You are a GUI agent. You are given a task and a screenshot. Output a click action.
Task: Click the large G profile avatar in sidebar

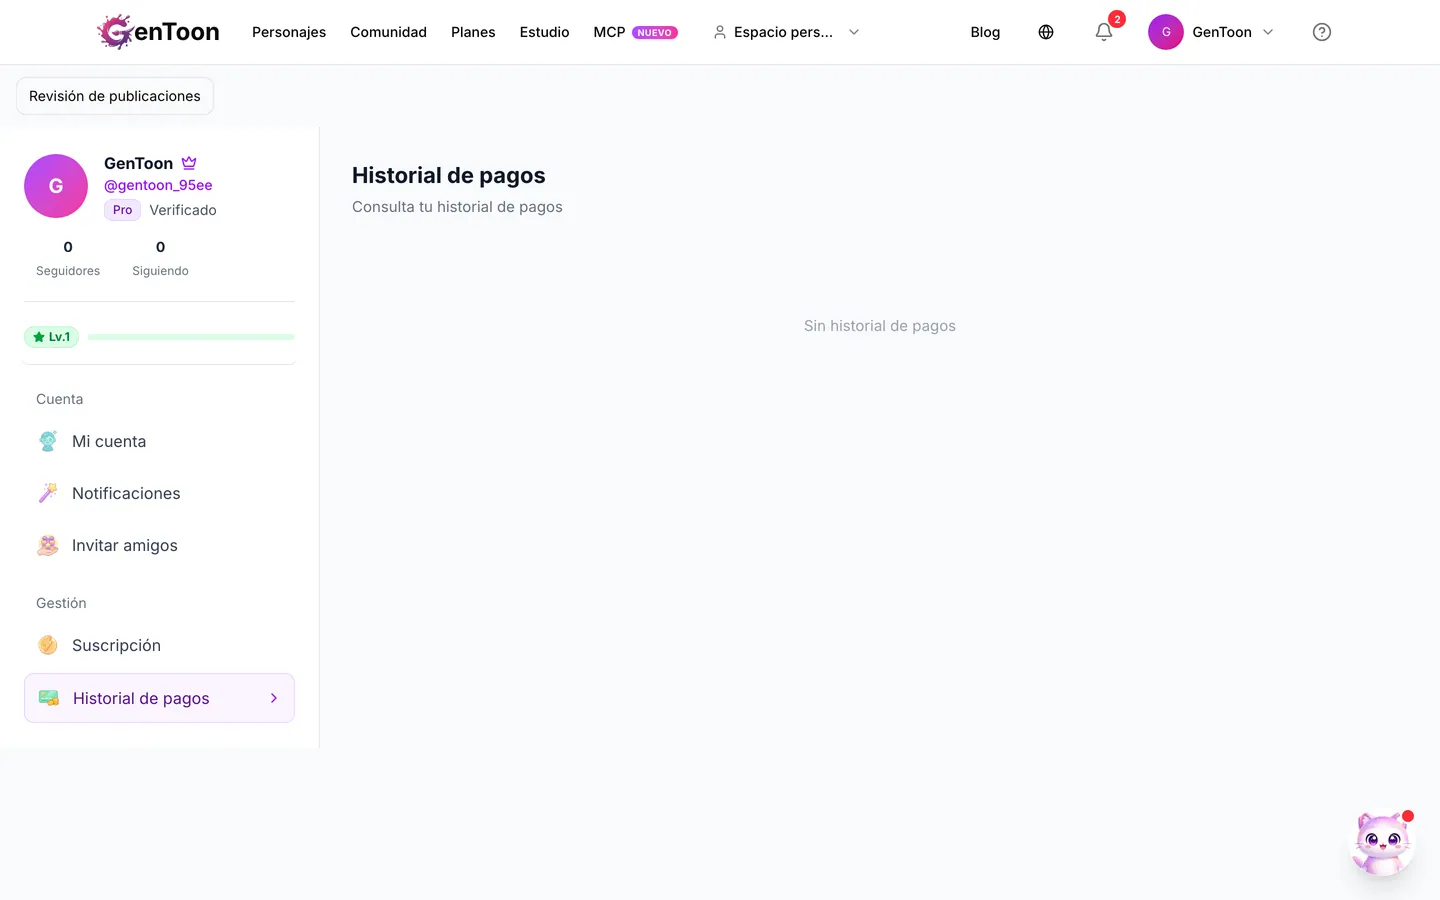pyautogui.click(x=56, y=186)
